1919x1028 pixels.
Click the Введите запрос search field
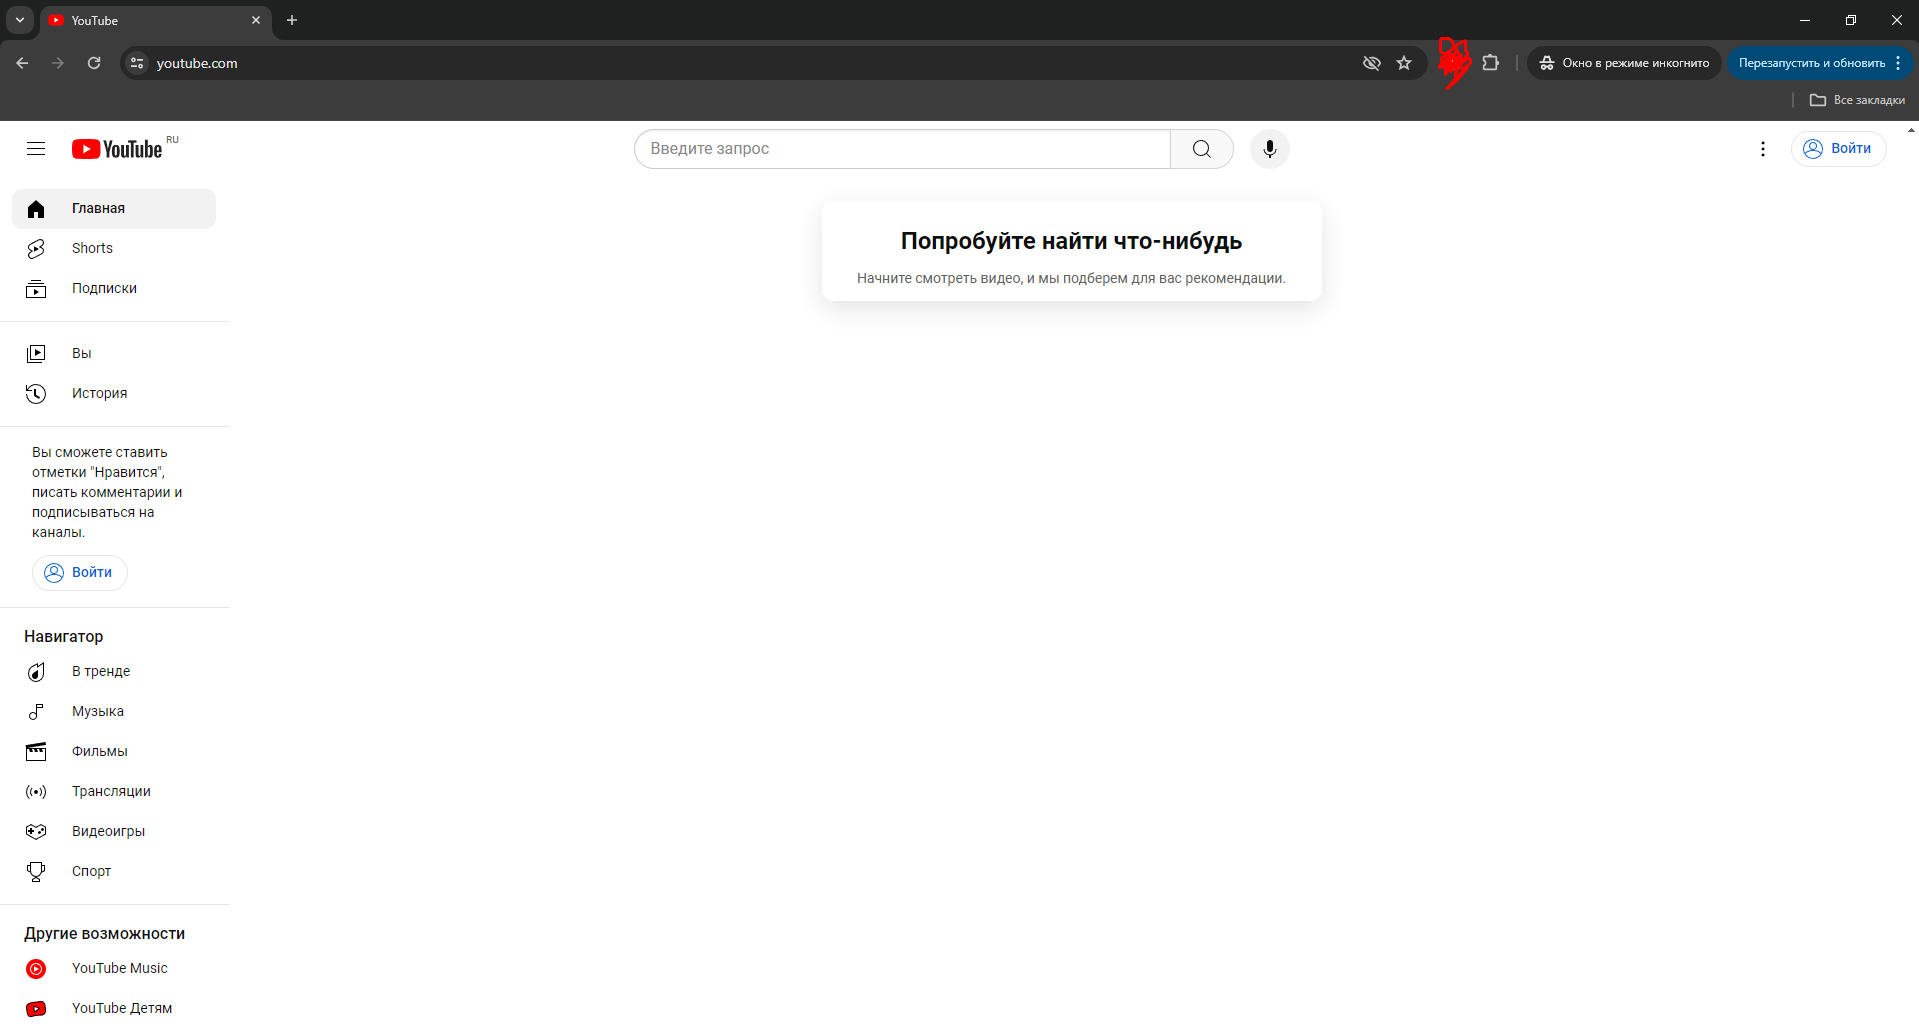(x=902, y=149)
